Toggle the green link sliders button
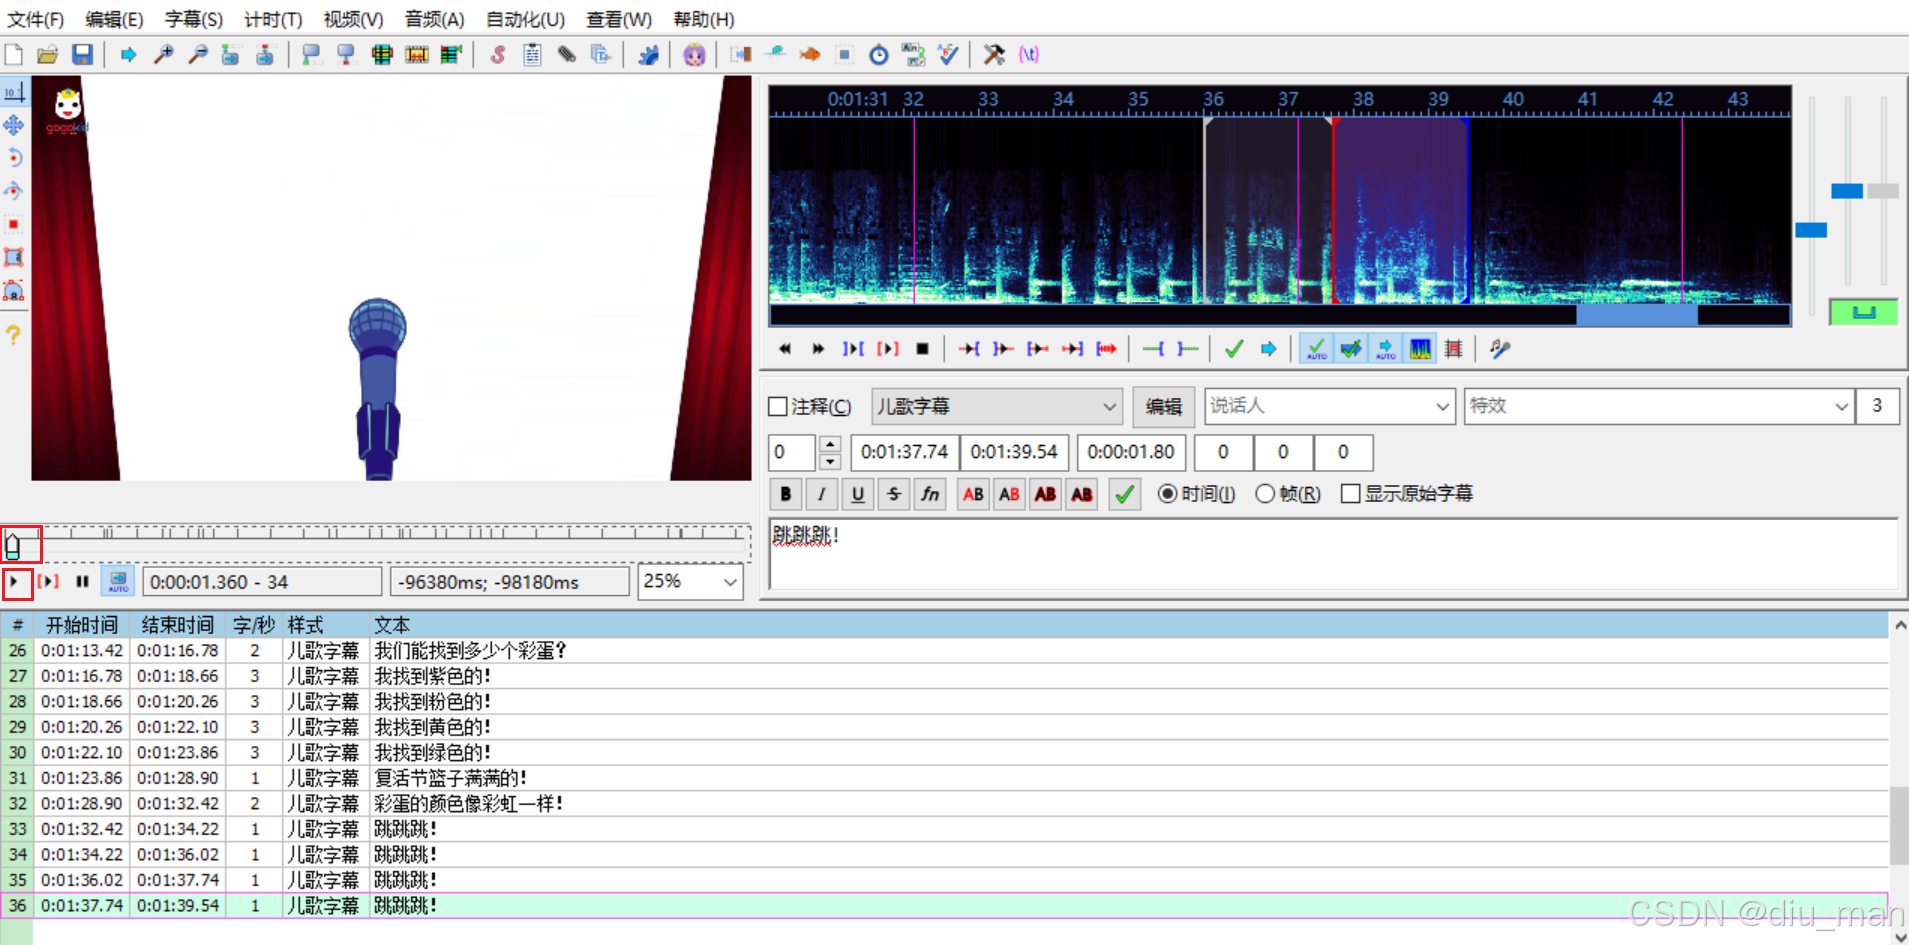The image size is (1909, 945). pyautogui.click(x=1863, y=313)
